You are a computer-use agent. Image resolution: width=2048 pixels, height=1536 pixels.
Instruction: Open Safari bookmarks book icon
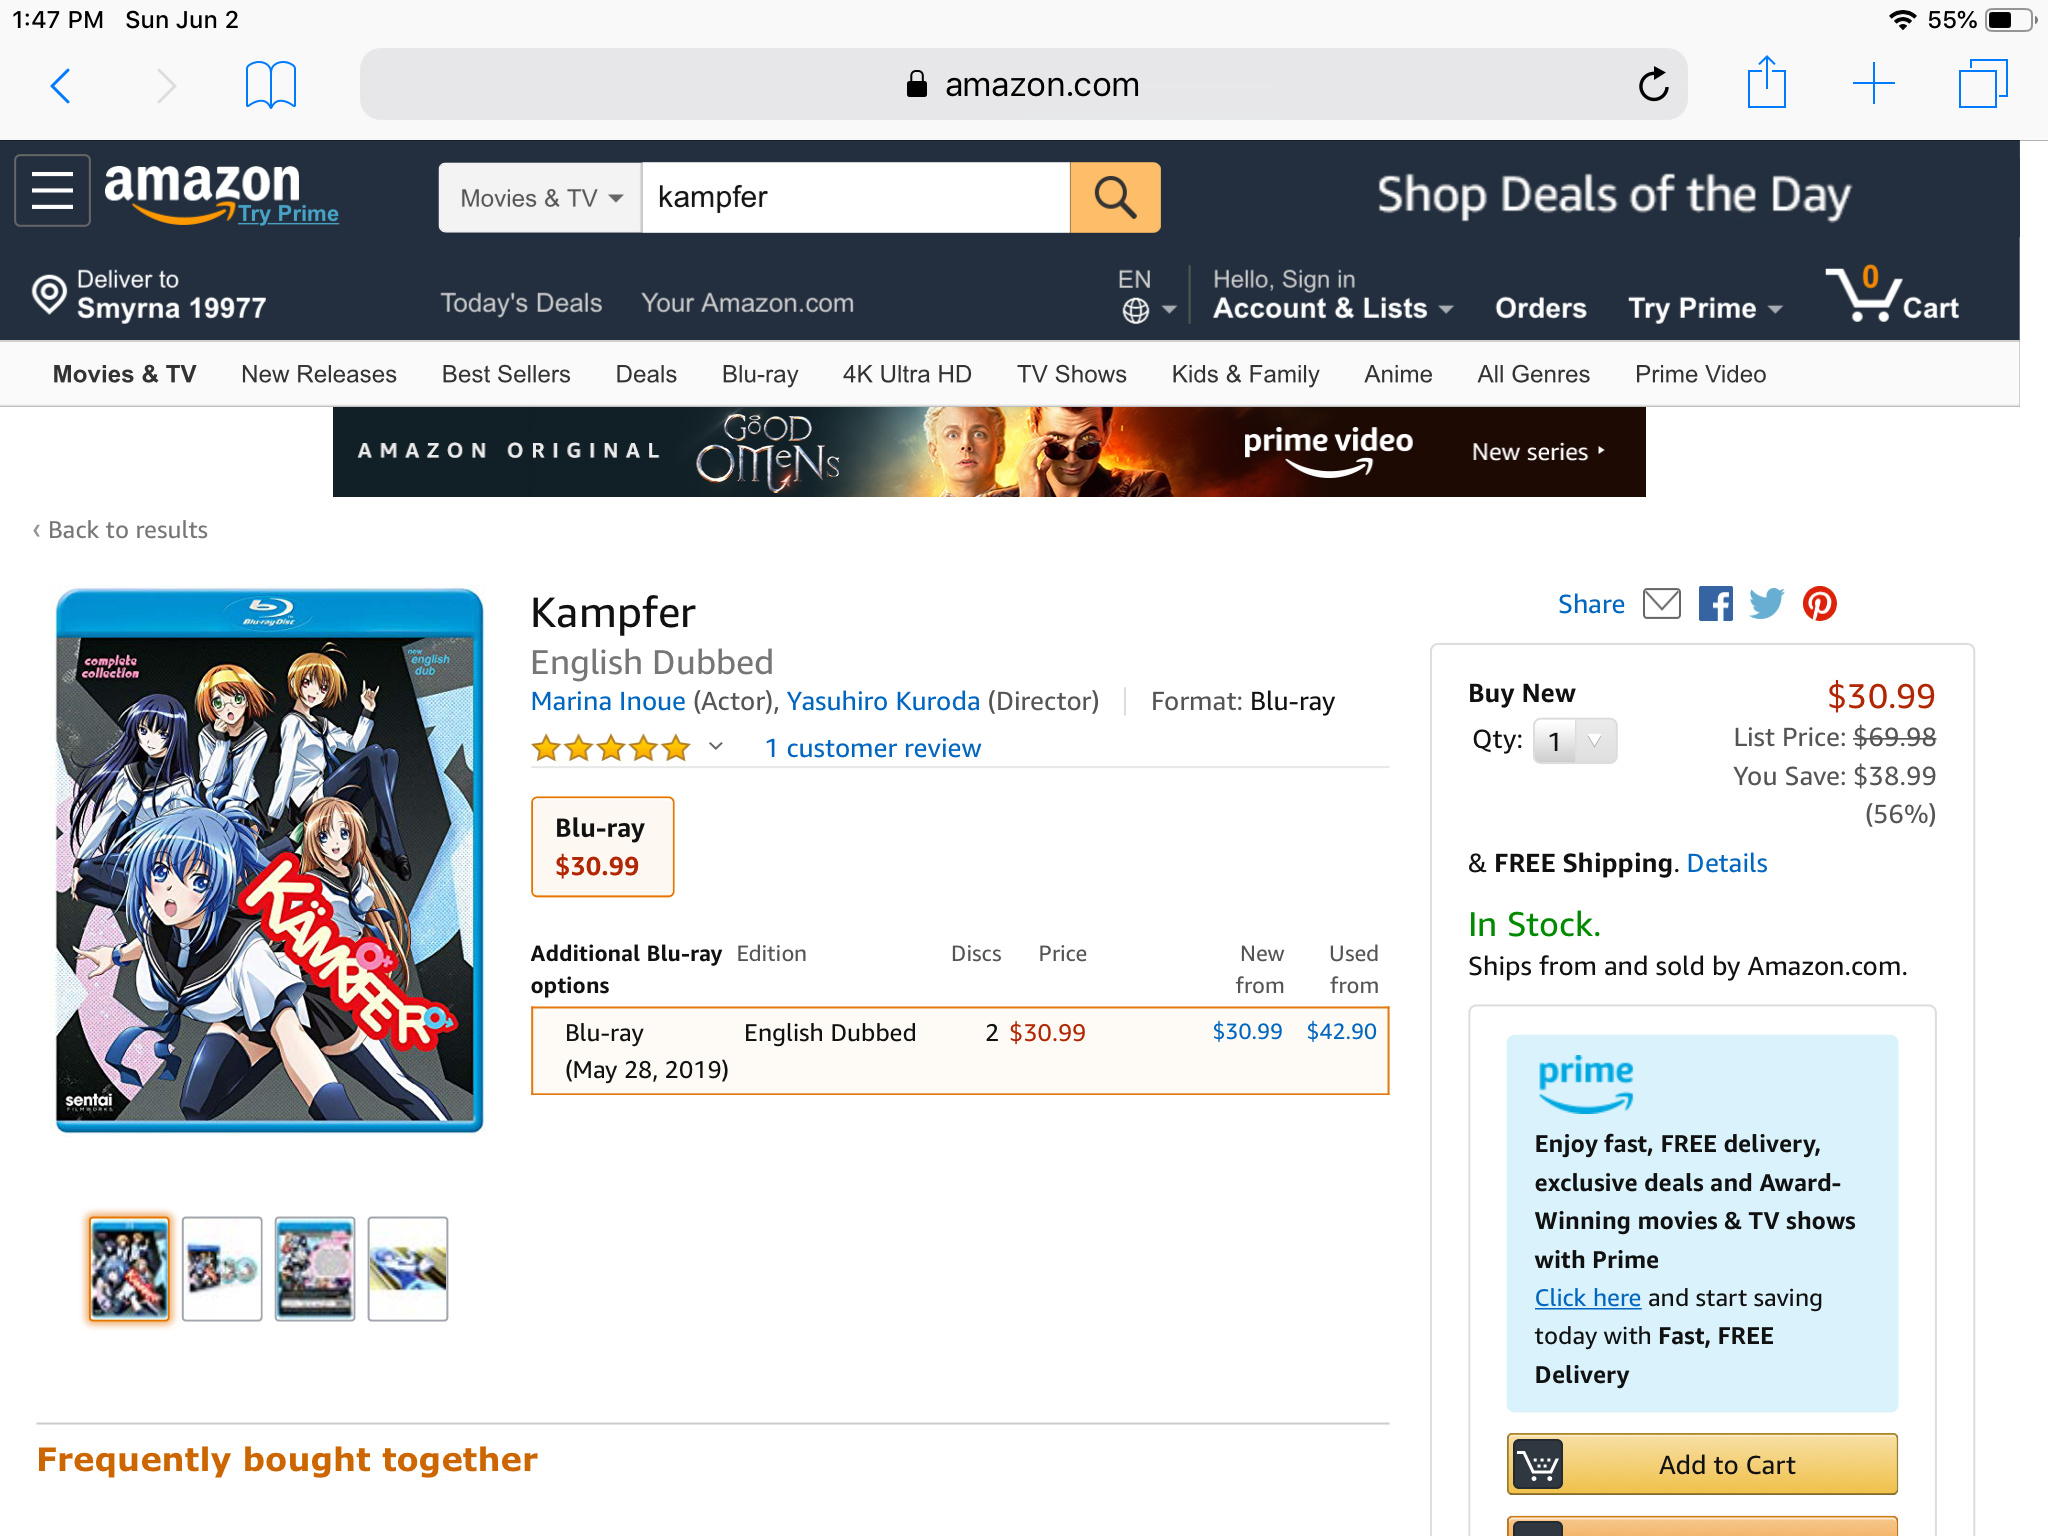point(270,85)
